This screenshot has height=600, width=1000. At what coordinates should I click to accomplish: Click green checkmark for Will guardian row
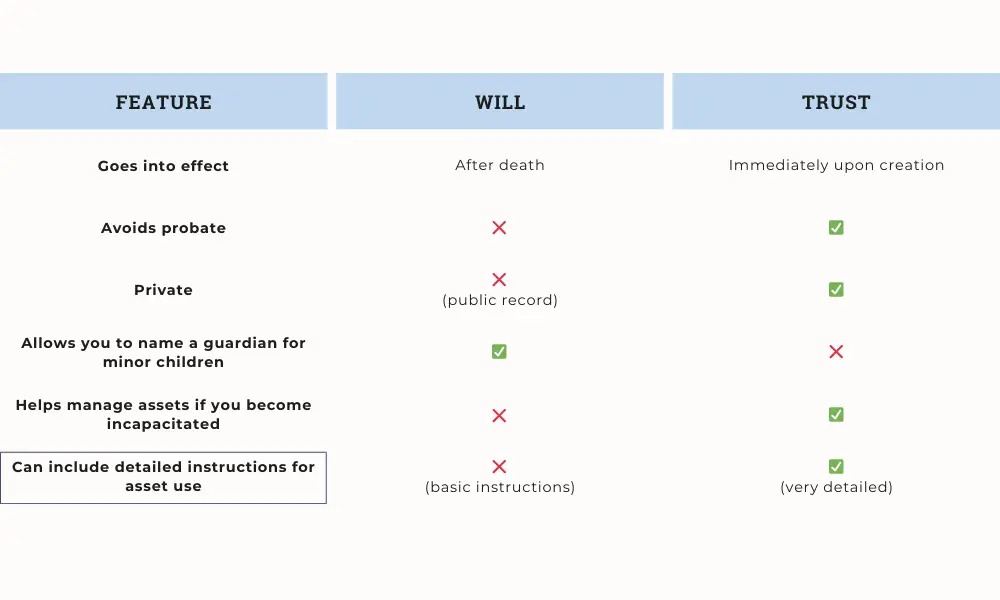click(499, 352)
